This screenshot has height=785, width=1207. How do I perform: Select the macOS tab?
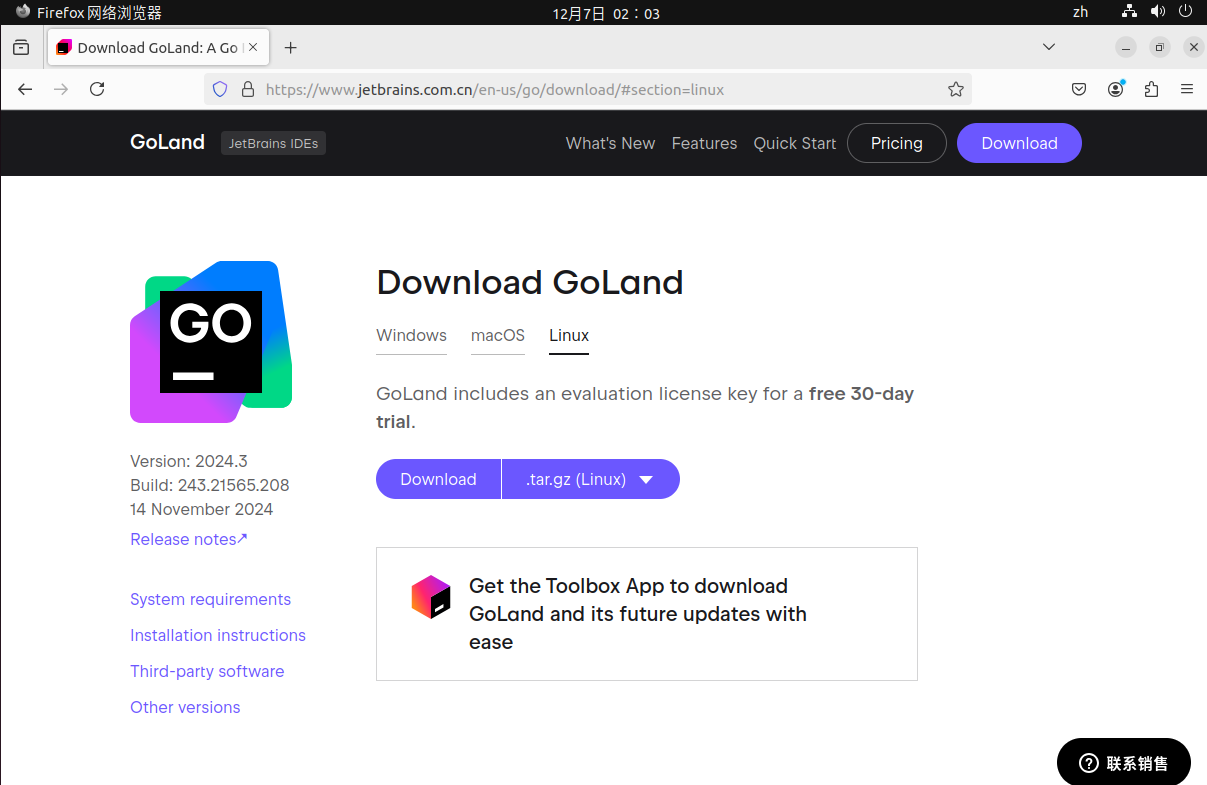pyautogui.click(x=498, y=335)
